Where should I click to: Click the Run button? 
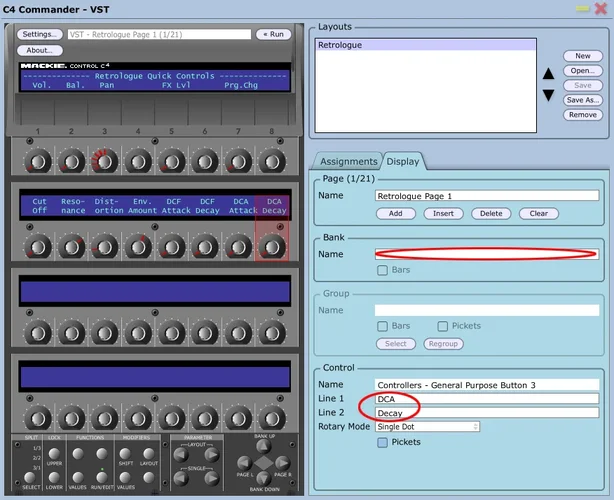pyautogui.click(x=273, y=34)
